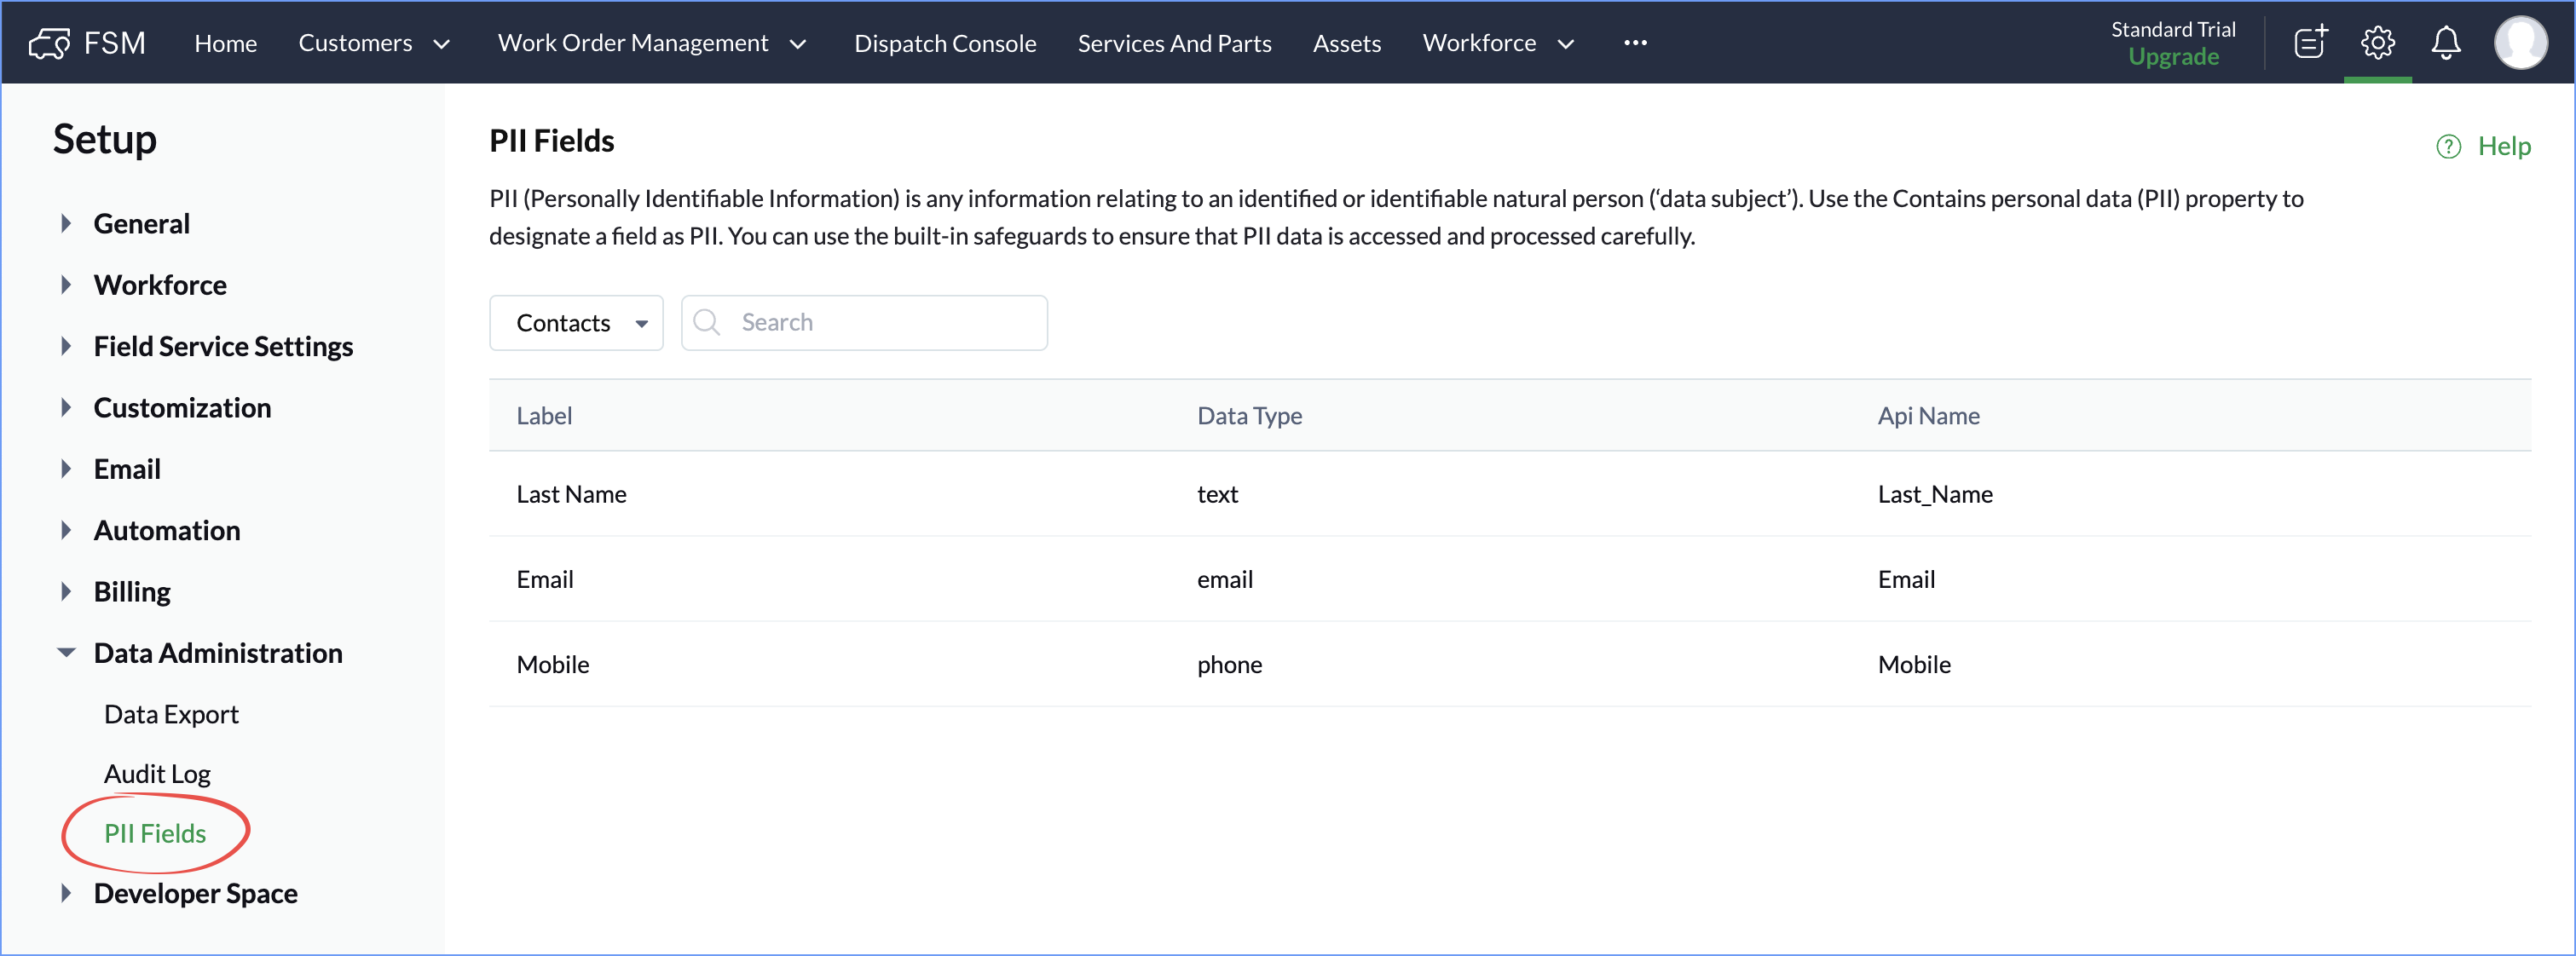Open the more modules ellipsis menu
This screenshot has width=2576, height=956.
(1635, 43)
